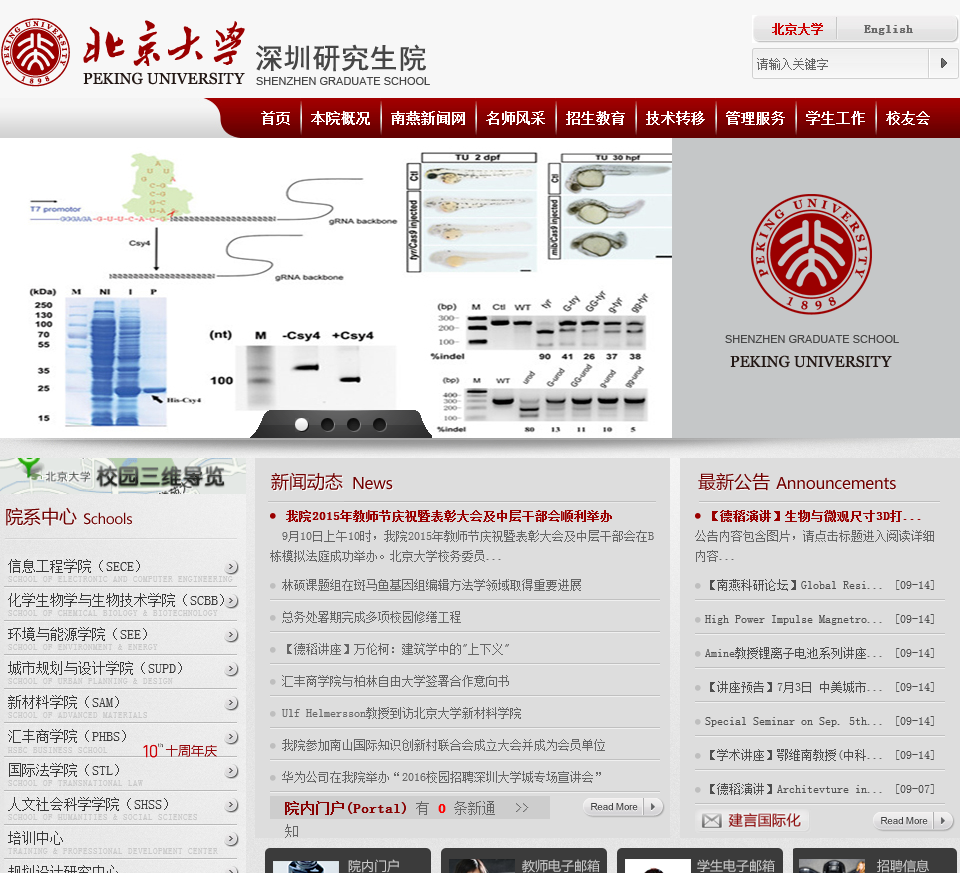The image size is (960, 873).
Task: Expand arrow for 信息工程学院 (SECE)
Action: pos(231,567)
